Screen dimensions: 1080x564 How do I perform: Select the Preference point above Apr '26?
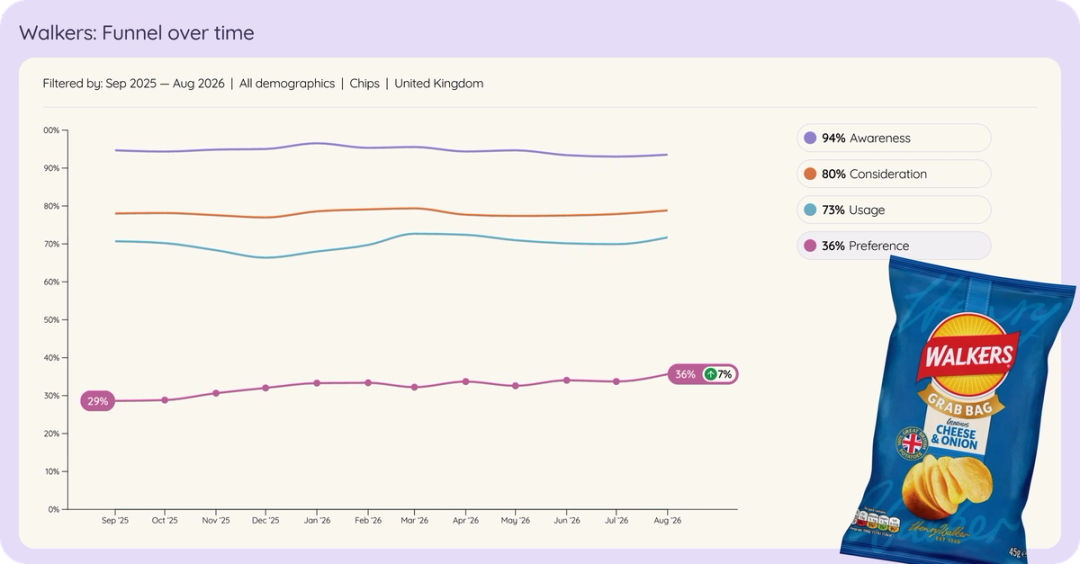(466, 382)
